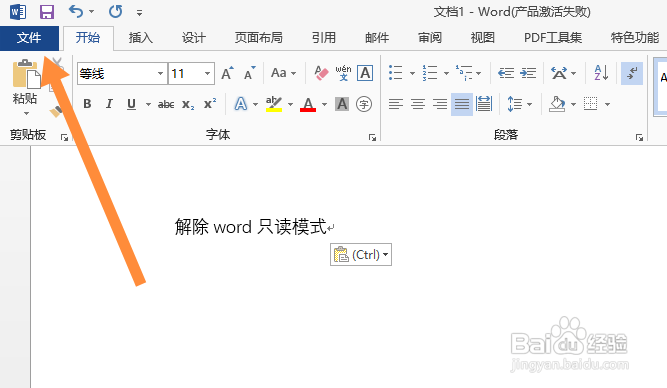Click the Text Effects outlined A icon
Screen dimensions: 667x388
point(241,104)
